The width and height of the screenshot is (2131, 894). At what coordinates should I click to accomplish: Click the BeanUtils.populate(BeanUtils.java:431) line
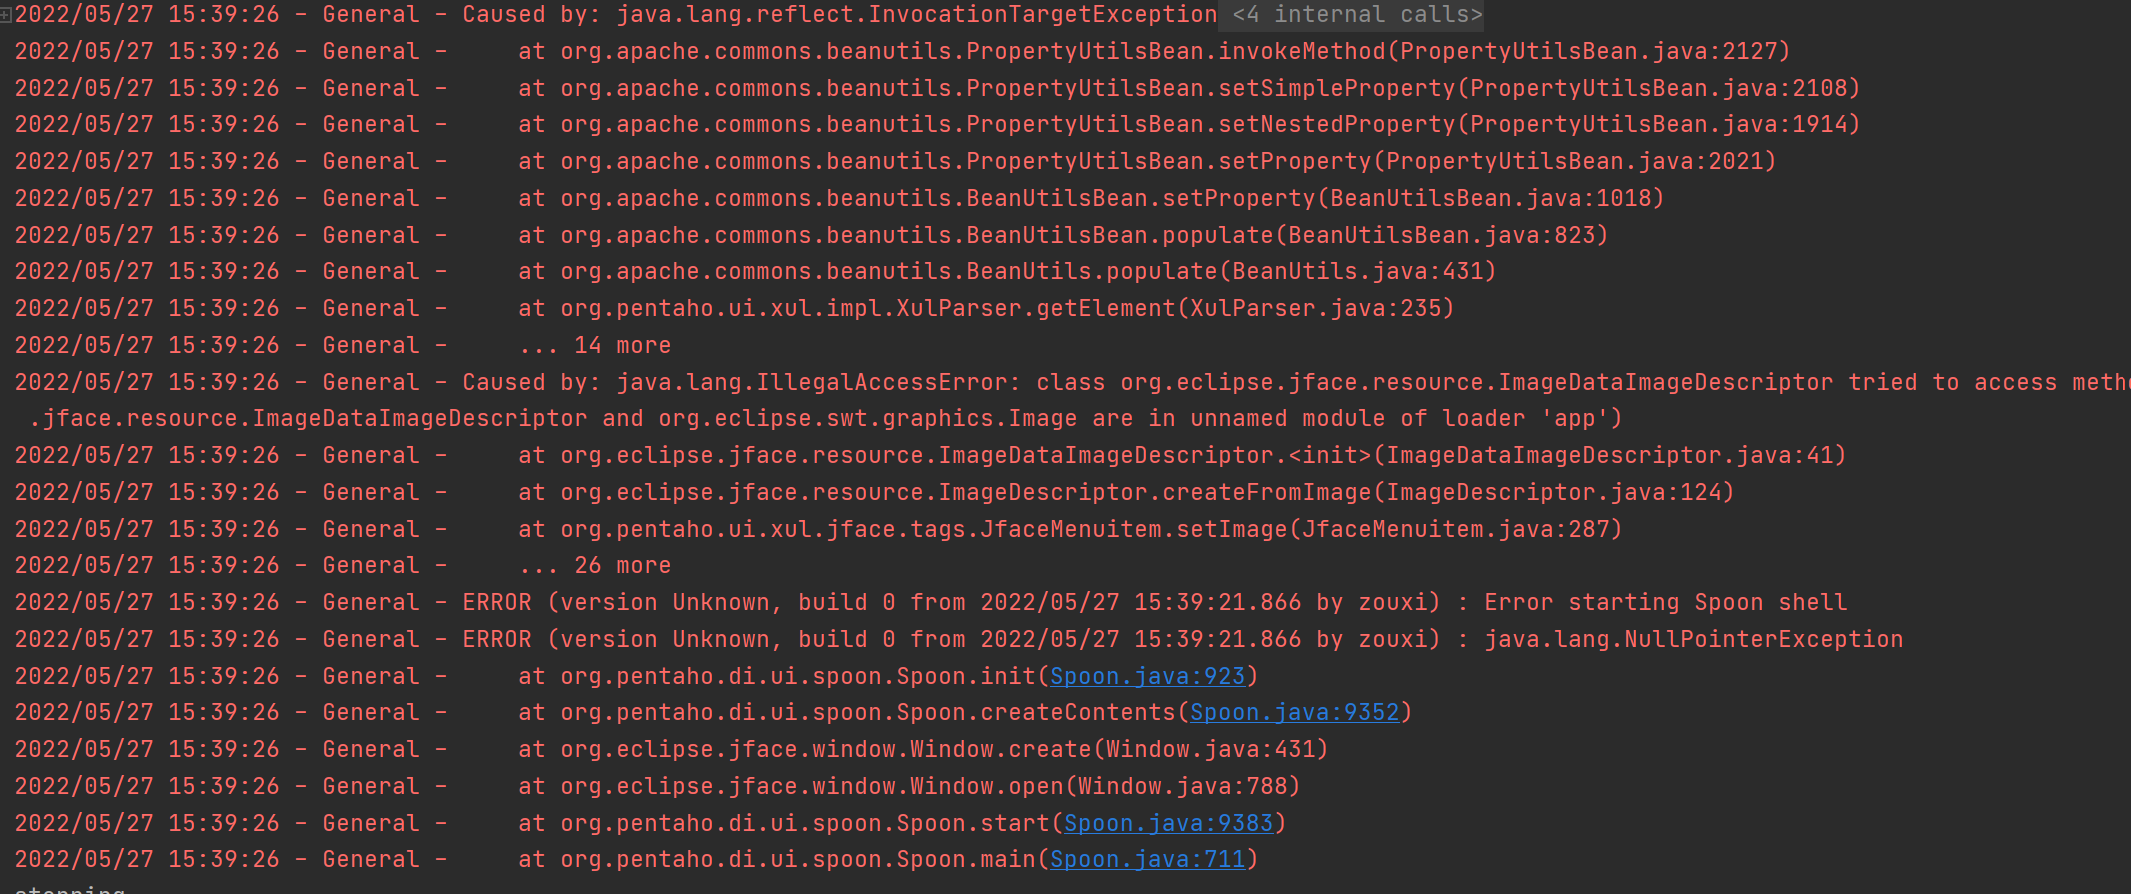1027,271
